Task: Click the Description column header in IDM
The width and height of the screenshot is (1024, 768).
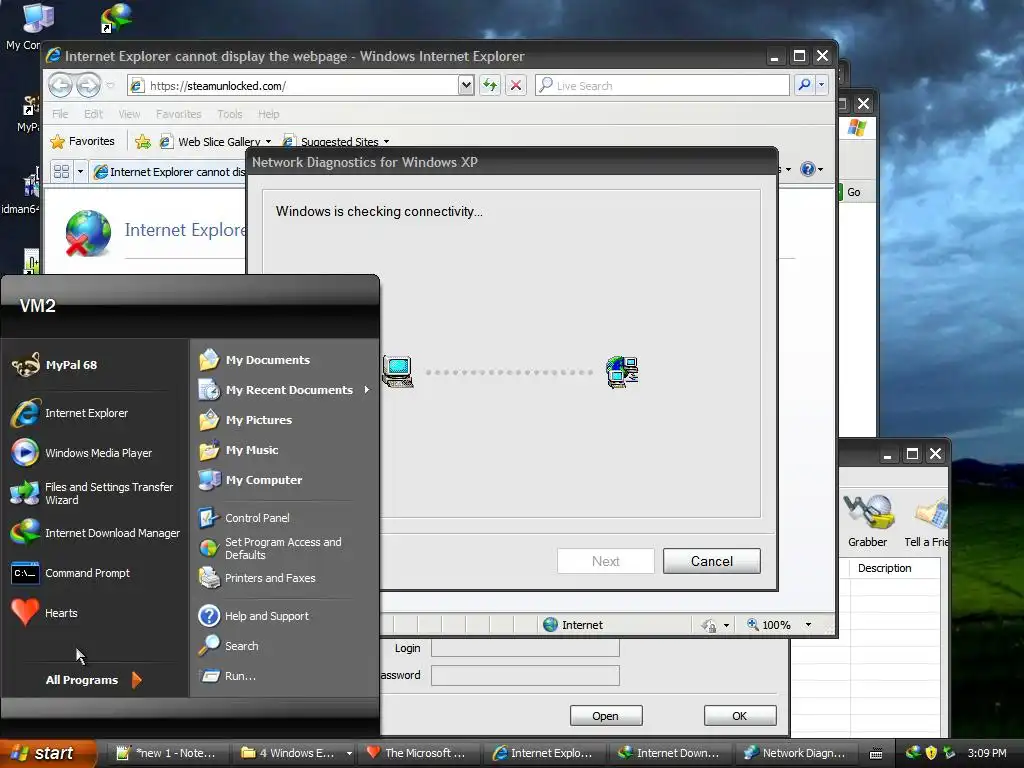Action: pyautogui.click(x=885, y=568)
